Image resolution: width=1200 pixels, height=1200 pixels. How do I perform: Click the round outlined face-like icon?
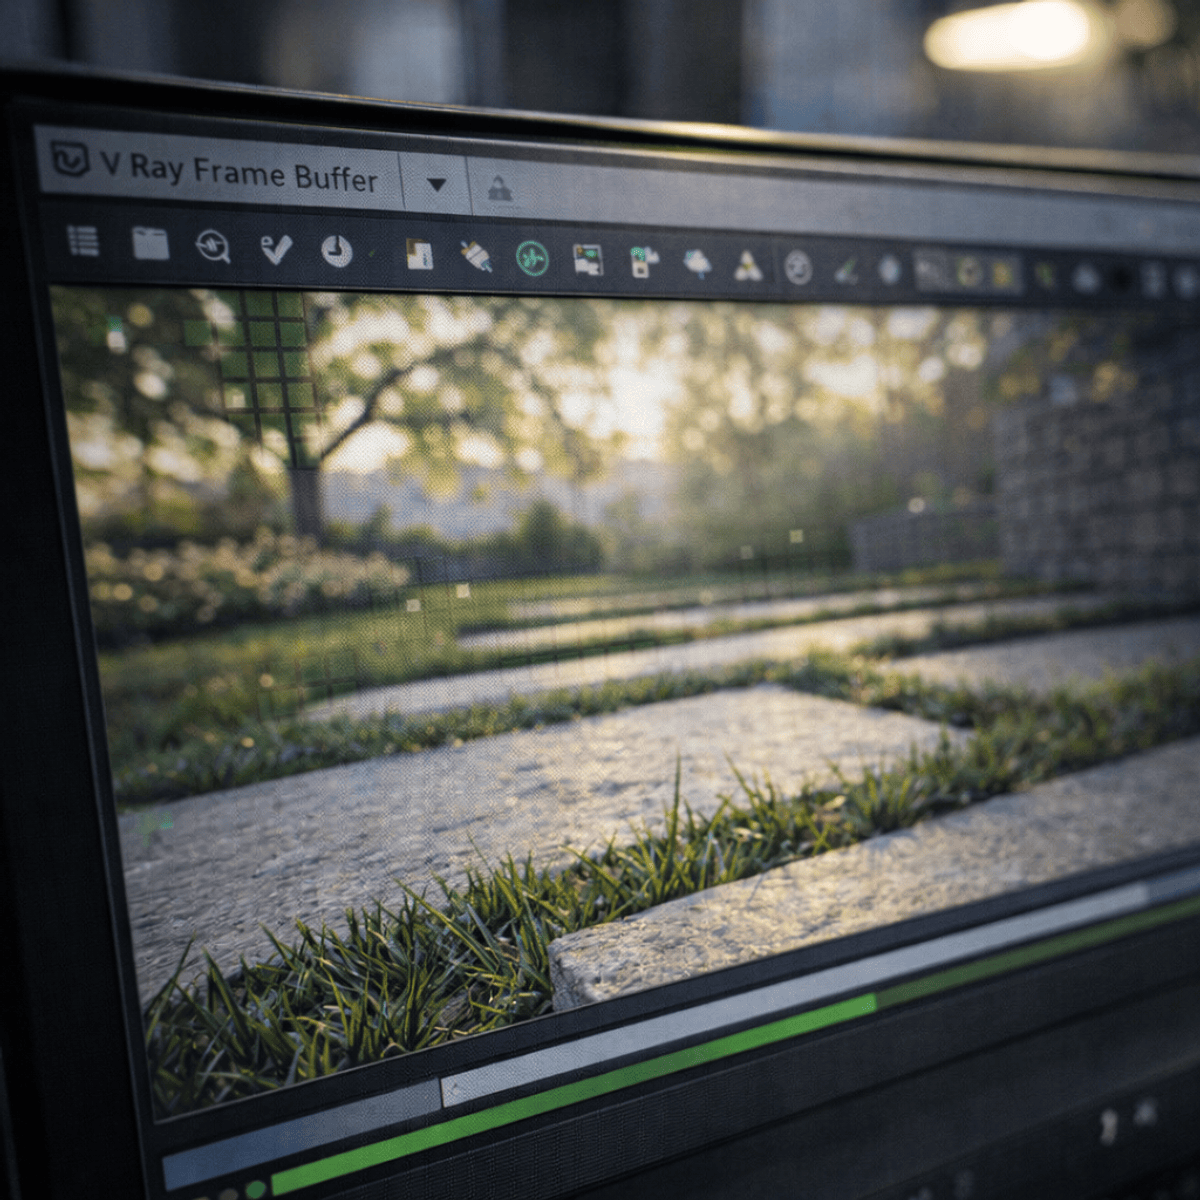pyautogui.click(x=798, y=267)
